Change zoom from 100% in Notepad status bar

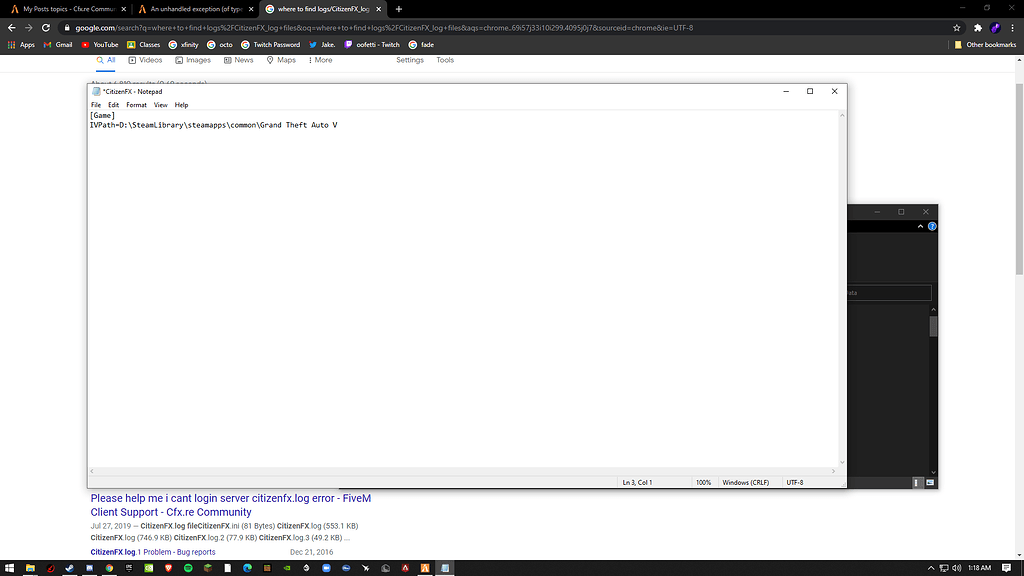pyautogui.click(x=704, y=482)
